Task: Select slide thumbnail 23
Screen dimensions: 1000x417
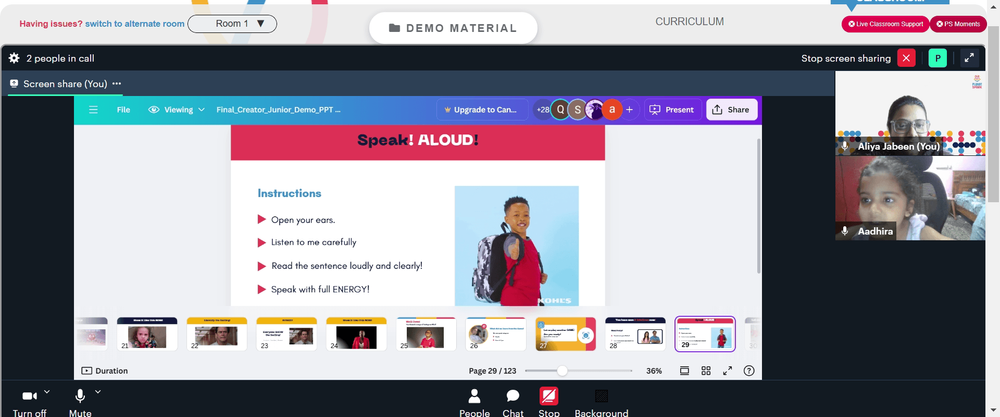Action: [x=286, y=334]
